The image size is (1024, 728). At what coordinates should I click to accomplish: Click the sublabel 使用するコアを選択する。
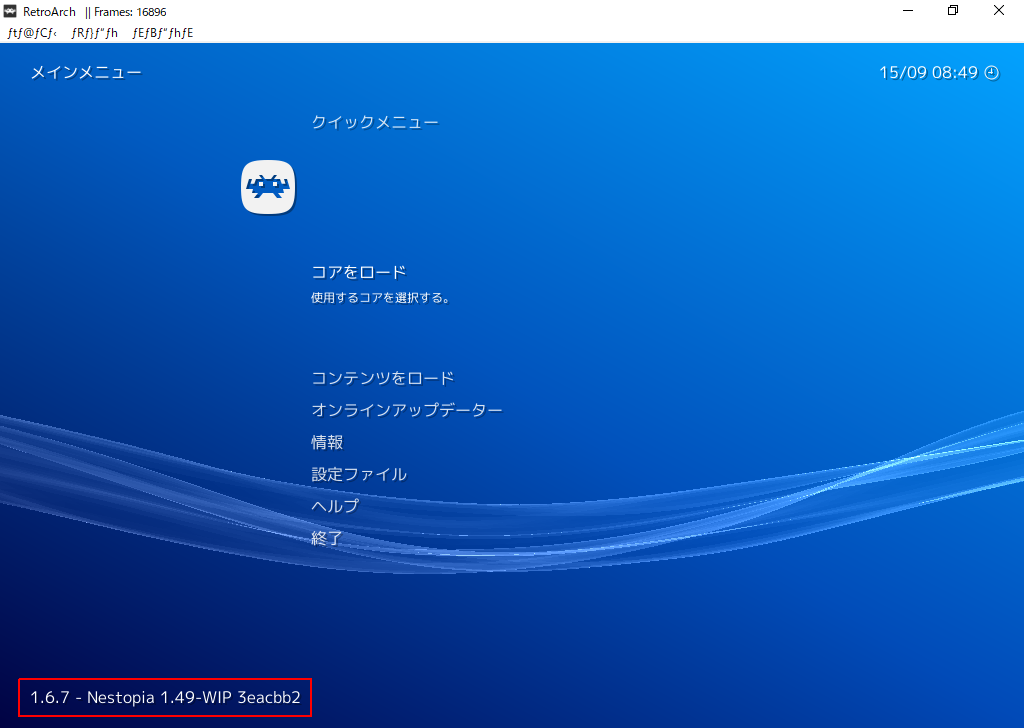(381, 298)
